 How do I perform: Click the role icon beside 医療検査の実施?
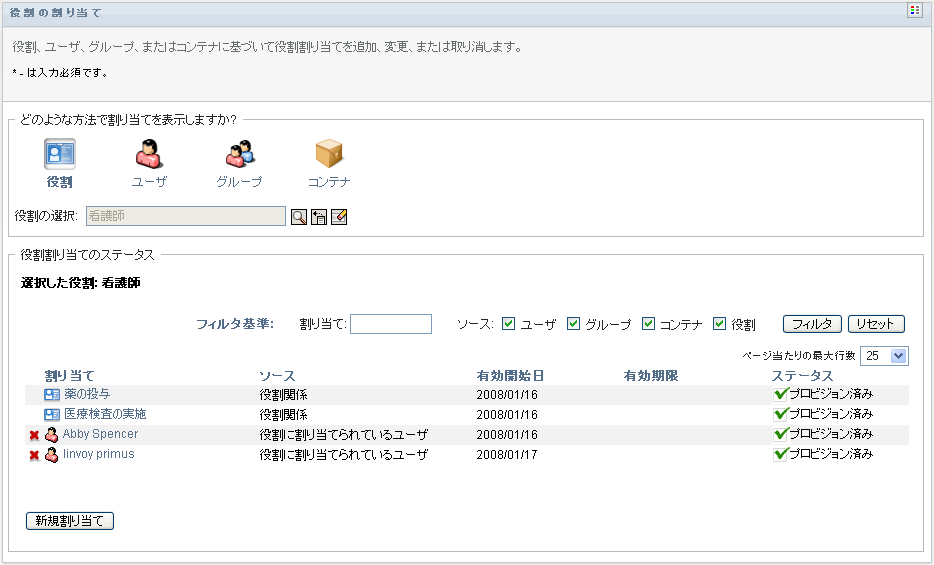[52, 414]
